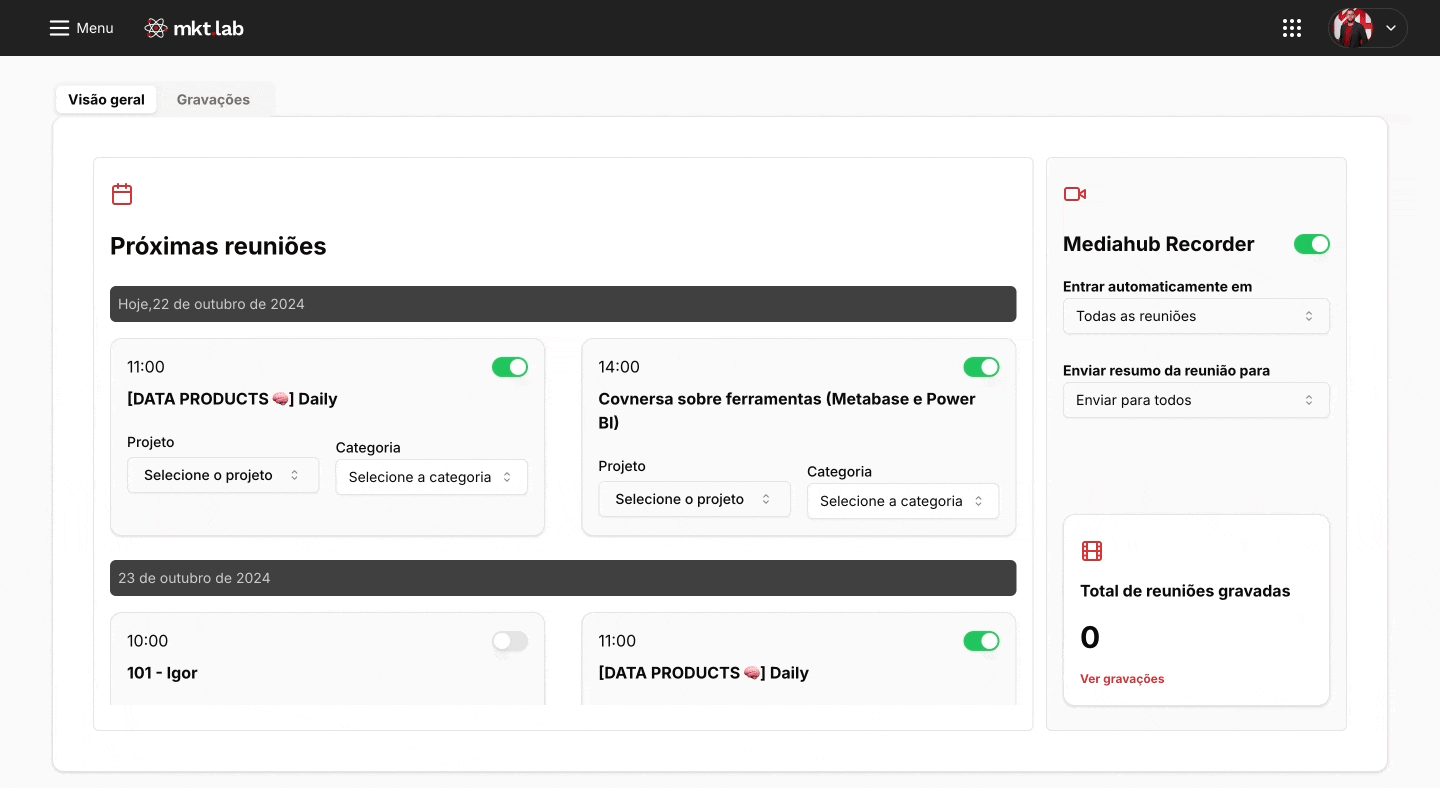Open the Enviar para todos dropdown
Viewport: 1440px width, 788px height.
1196,400
